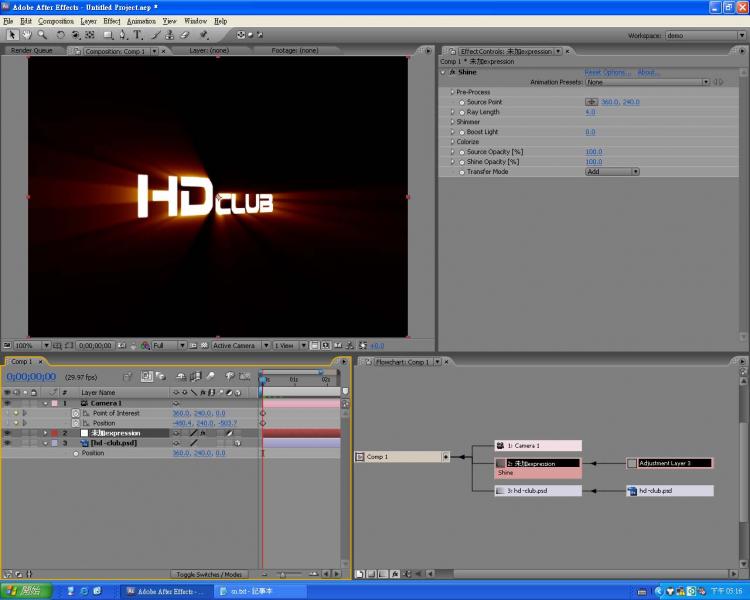Click Toggle Switches / Modes button
Image resolution: width=750 pixels, height=600 pixels.
tap(209, 574)
